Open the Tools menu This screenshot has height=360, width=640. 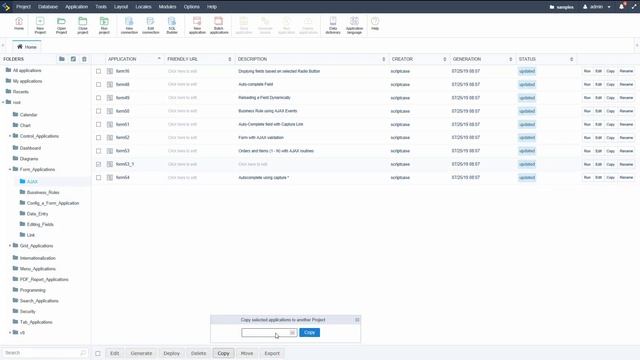click(101, 7)
